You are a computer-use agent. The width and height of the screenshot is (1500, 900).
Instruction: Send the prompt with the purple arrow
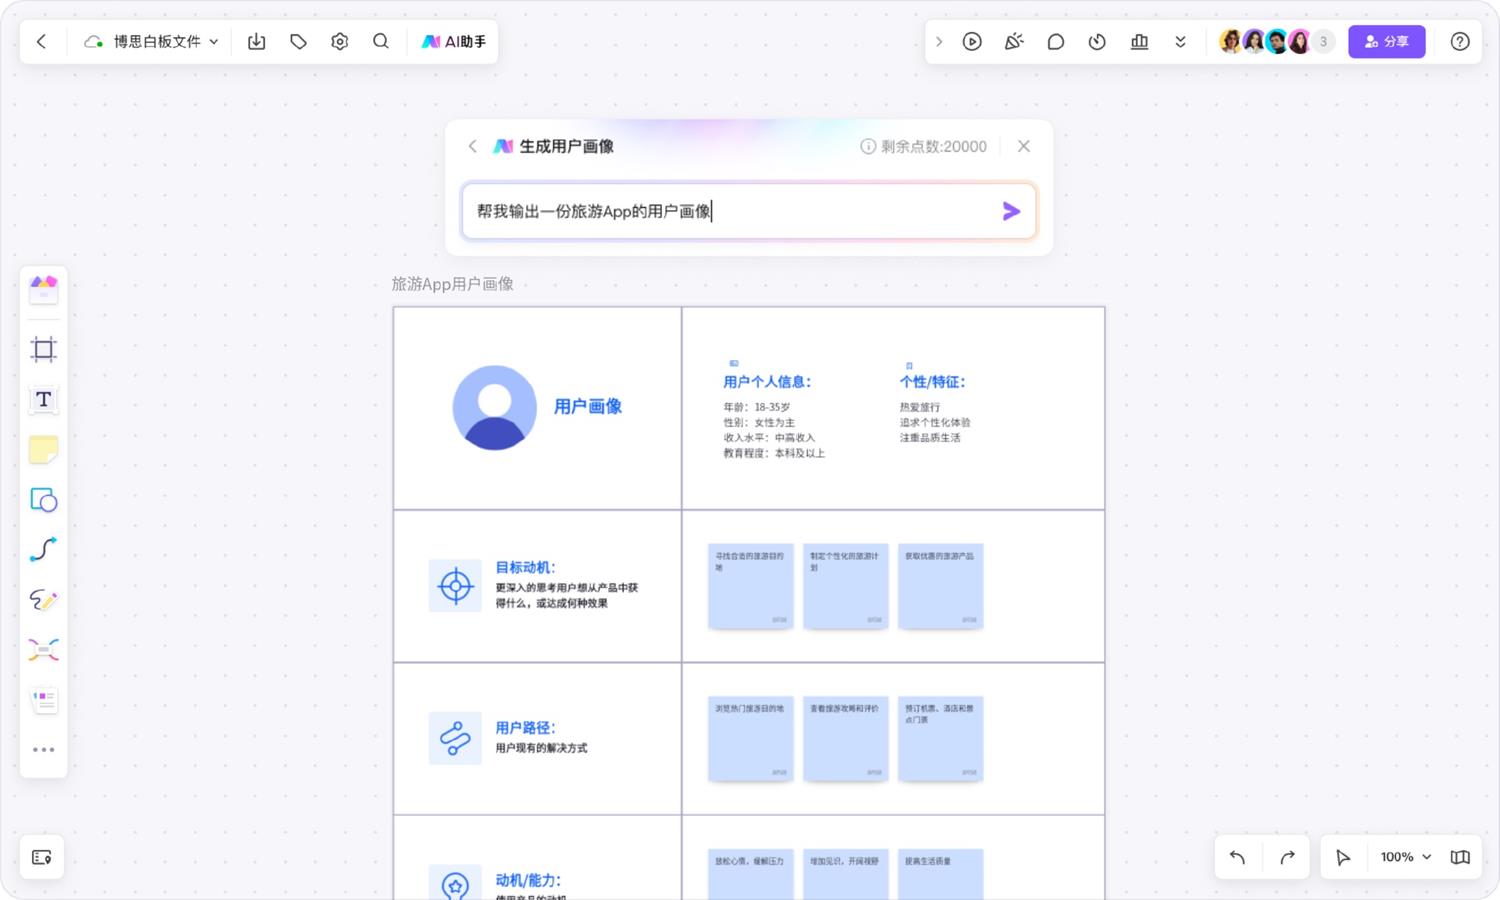click(x=1011, y=211)
